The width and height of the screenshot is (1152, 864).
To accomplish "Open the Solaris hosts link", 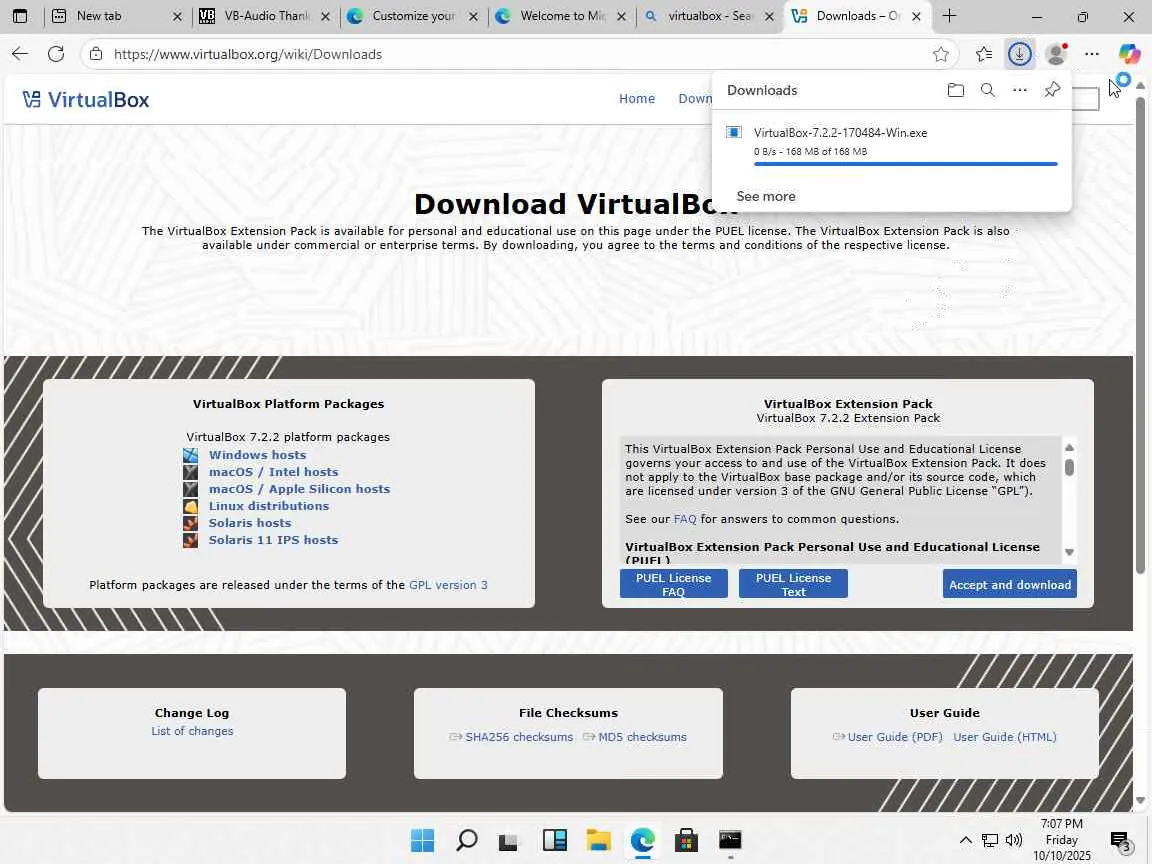I will pyautogui.click(x=250, y=522).
